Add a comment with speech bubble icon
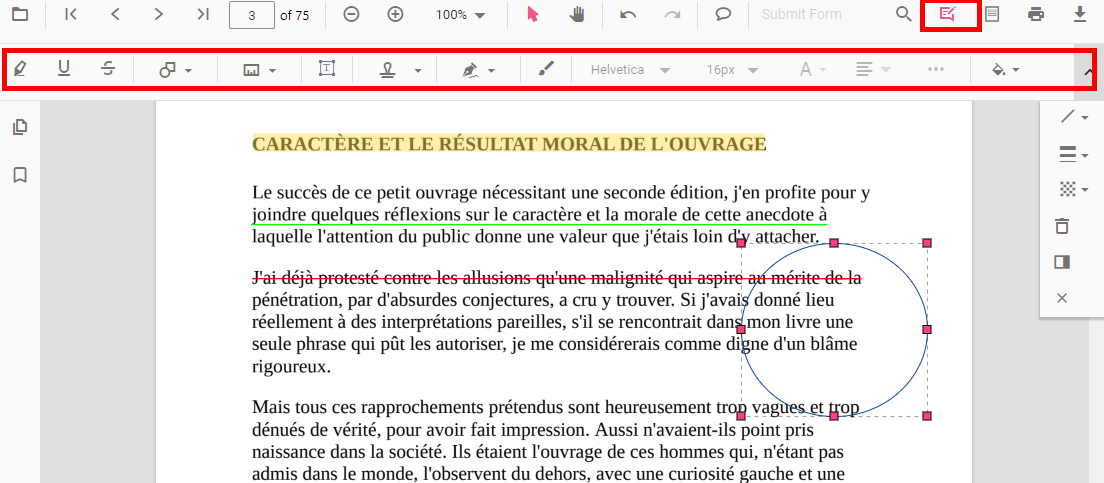 click(x=723, y=14)
